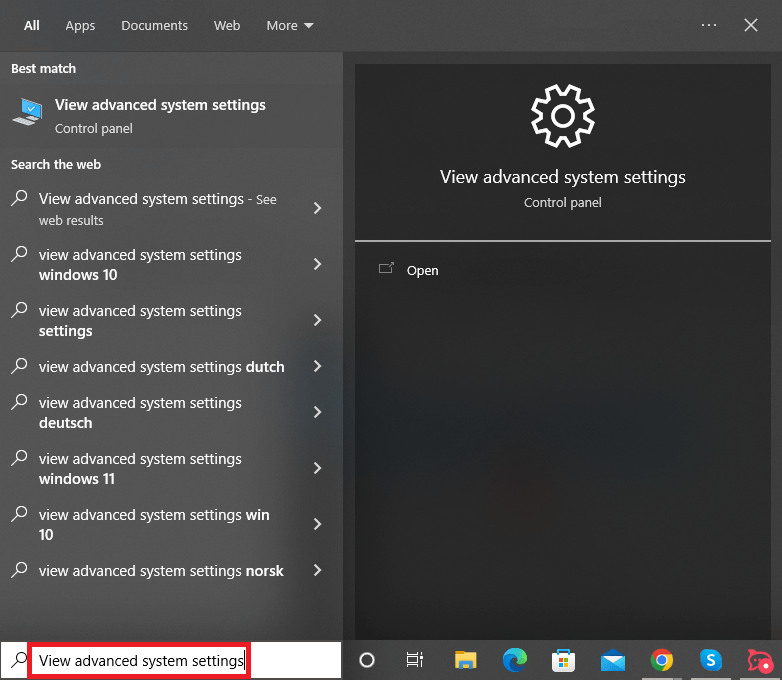Open the three-dots options menu
Screen dimensions: 782x680
pyautogui.click(x=709, y=25)
